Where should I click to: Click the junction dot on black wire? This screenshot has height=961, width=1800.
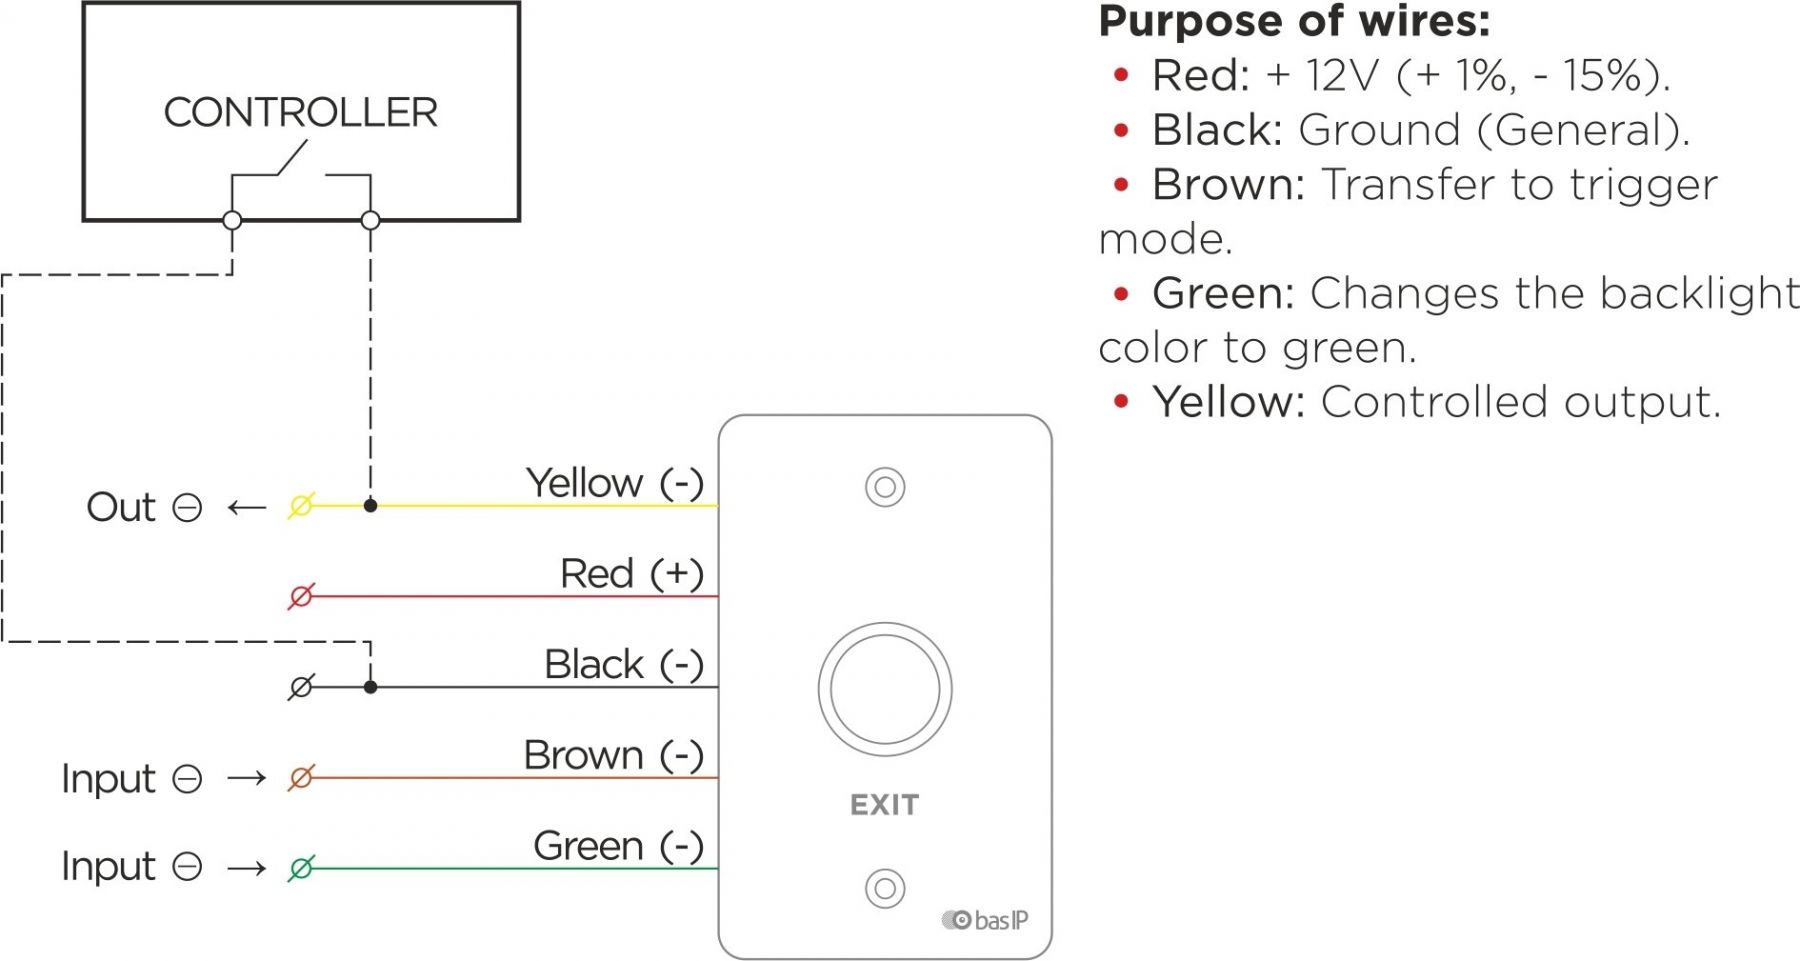(x=370, y=687)
